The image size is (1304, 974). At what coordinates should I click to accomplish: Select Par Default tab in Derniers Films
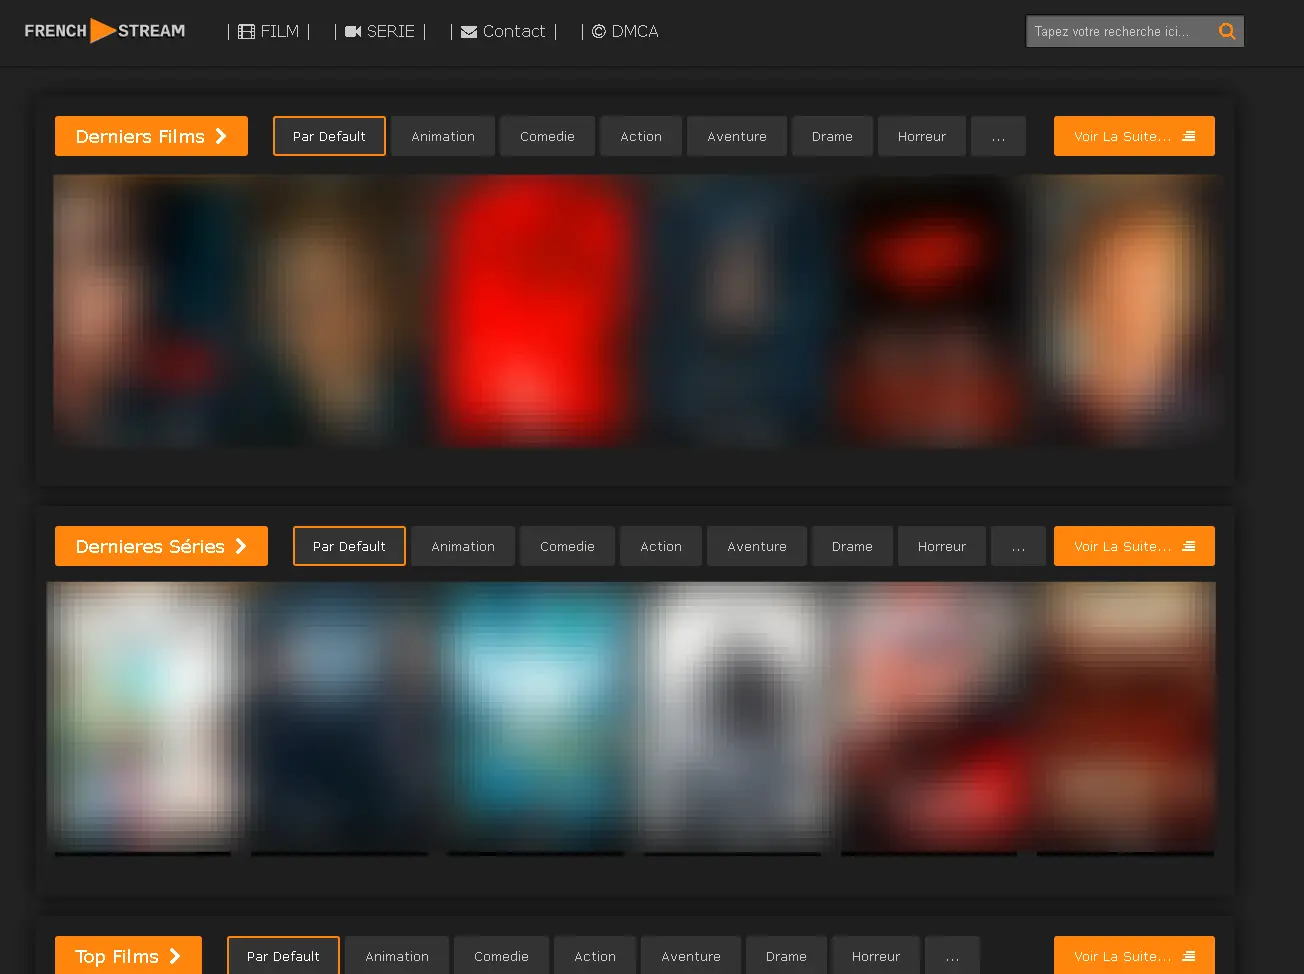tap(329, 136)
